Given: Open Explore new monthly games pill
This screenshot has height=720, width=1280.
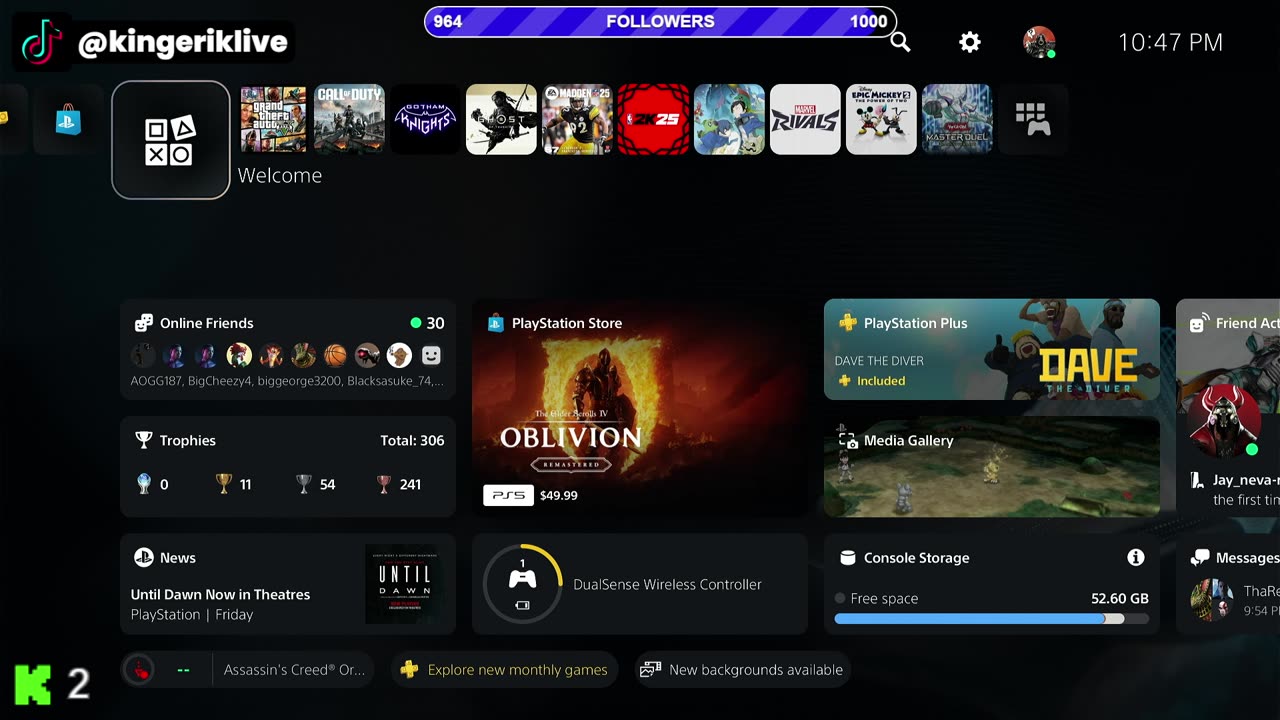Looking at the screenshot, I should 504,670.
